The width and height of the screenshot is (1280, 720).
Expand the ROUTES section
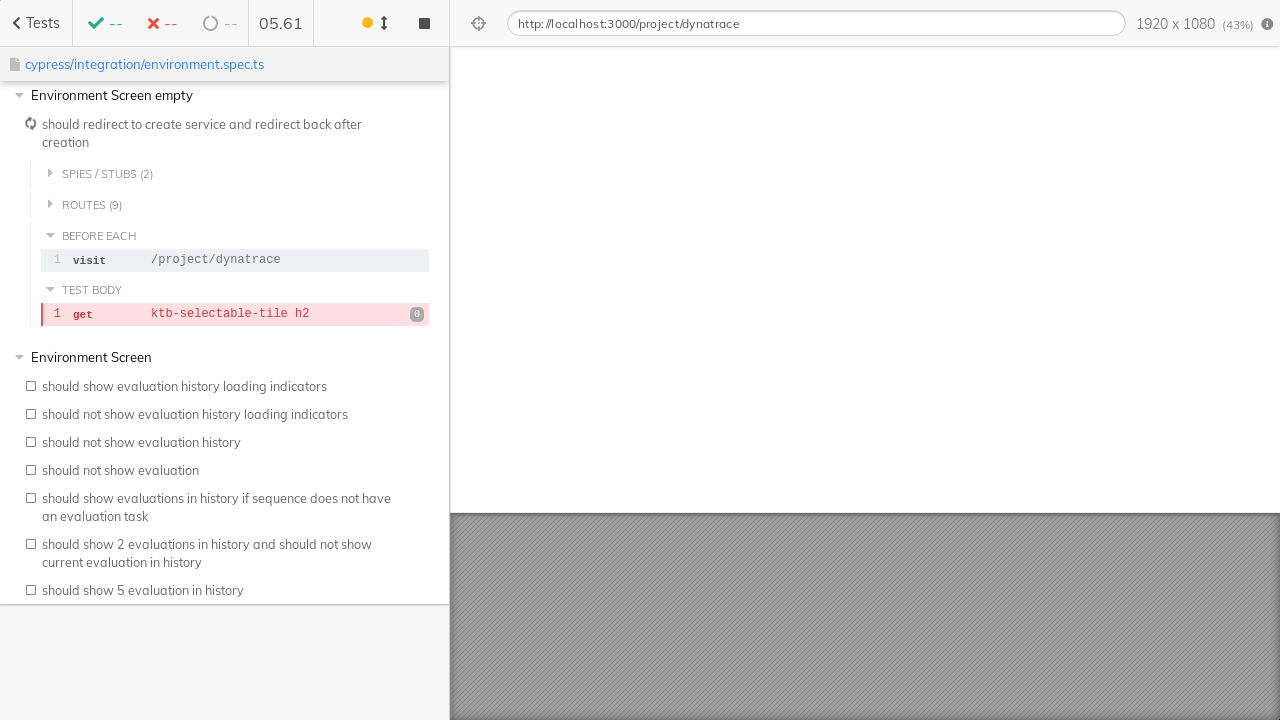(50, 204)
